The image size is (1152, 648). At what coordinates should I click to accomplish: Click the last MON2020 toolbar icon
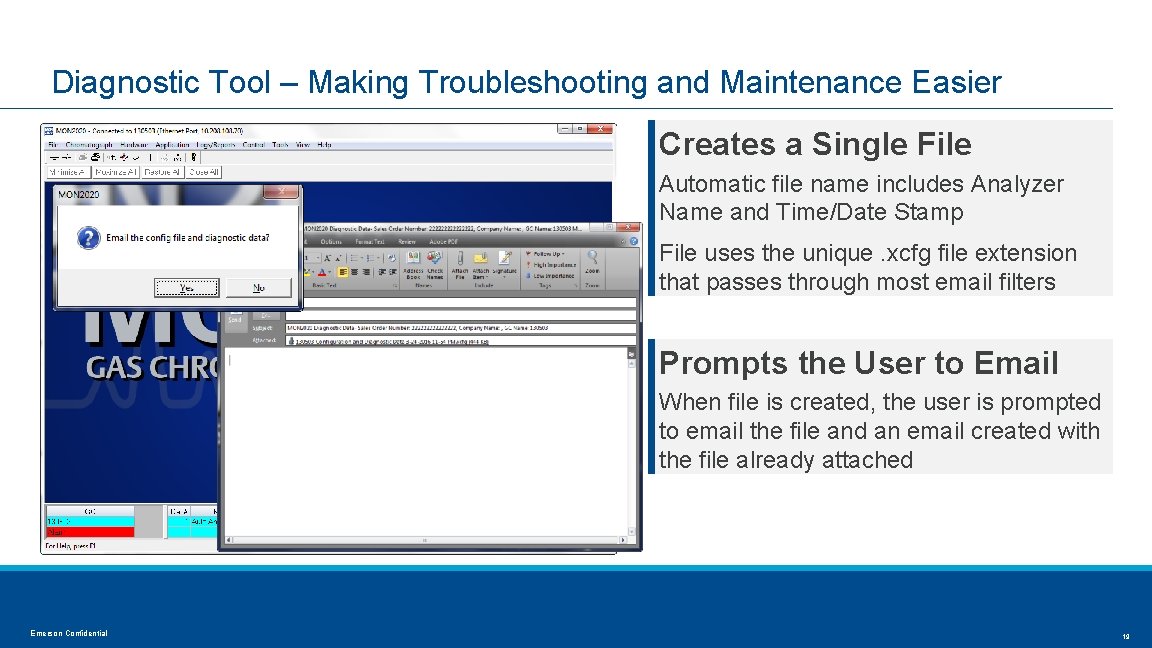pyautogui.click(x=194, y=157)
